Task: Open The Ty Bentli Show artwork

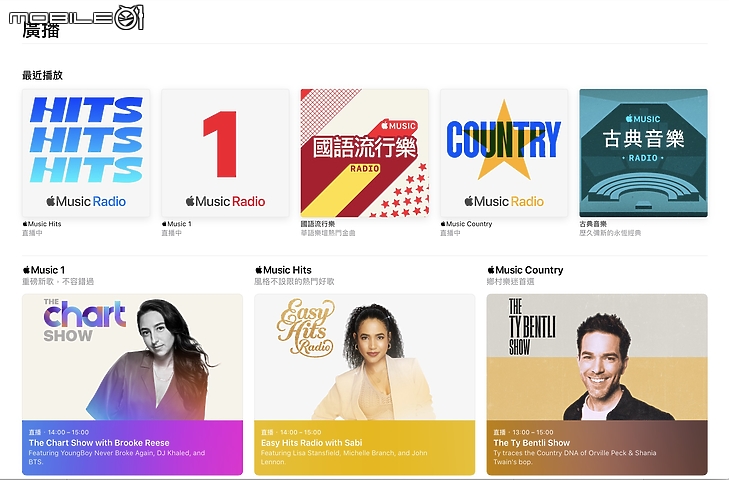Action: click(x=597, y=357)
